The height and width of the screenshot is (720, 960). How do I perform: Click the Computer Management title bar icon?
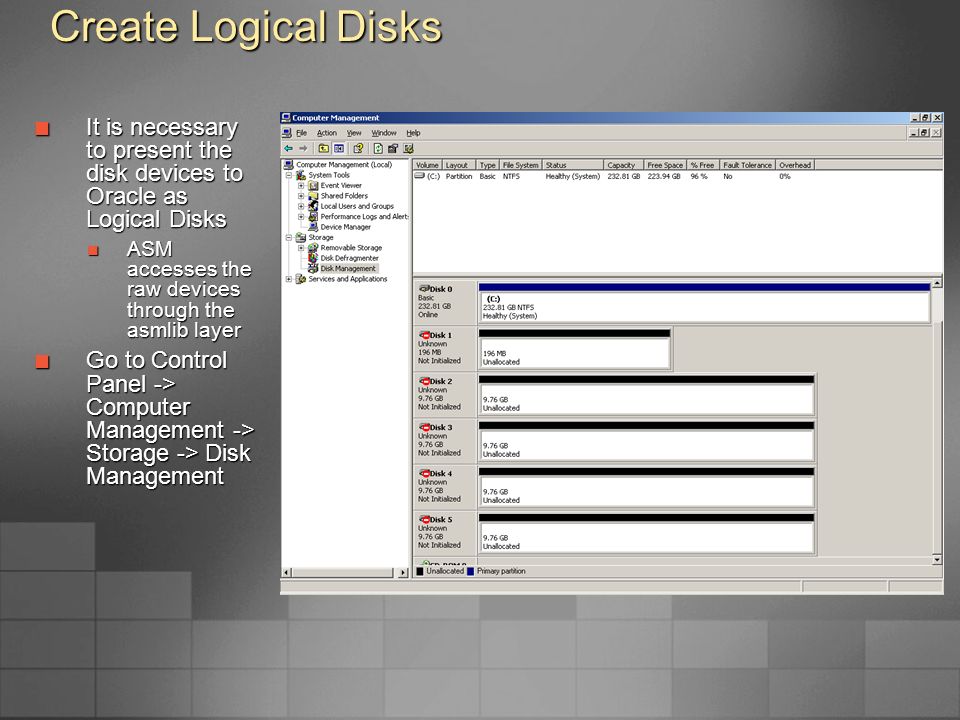point(286,118)
